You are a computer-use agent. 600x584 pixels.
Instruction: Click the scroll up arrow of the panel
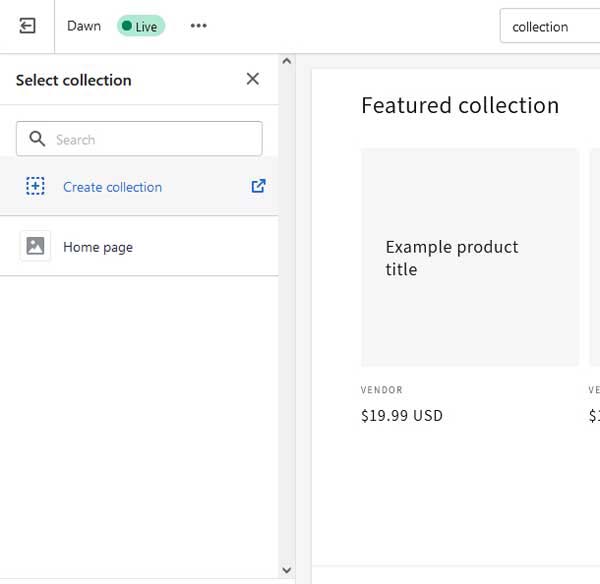[x=287, y=61]
